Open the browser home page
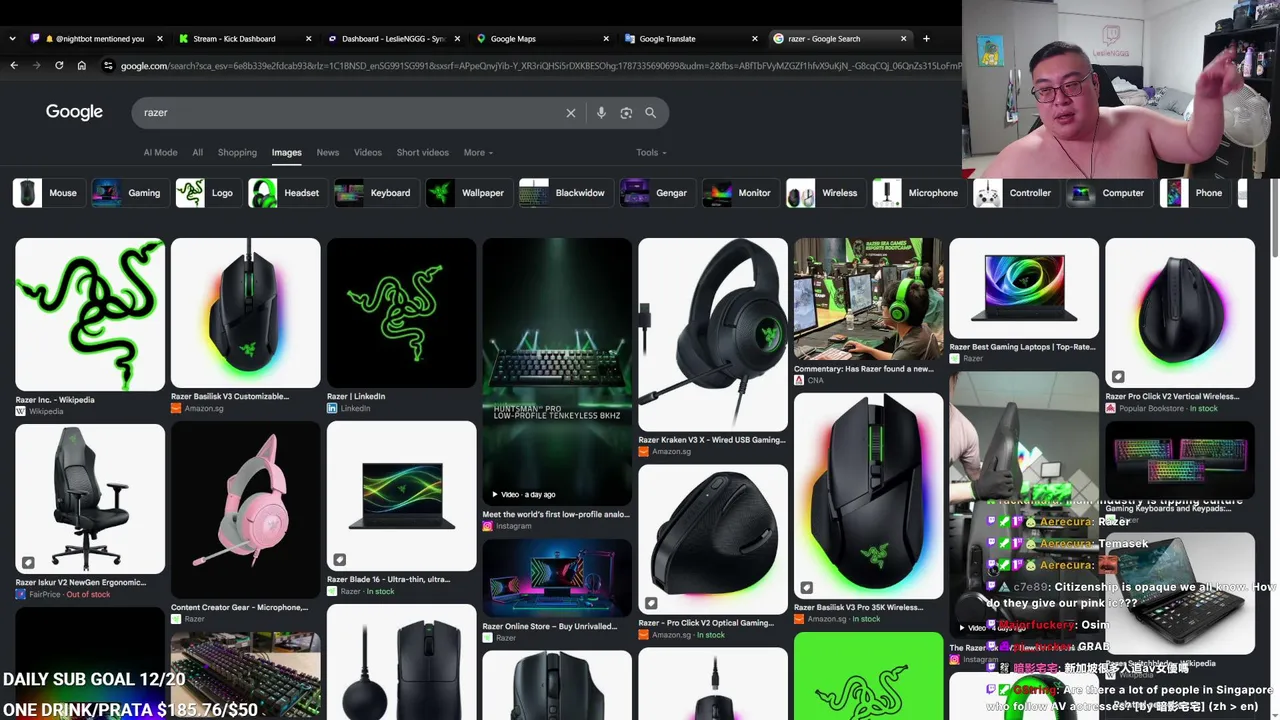 click(82, 66)
